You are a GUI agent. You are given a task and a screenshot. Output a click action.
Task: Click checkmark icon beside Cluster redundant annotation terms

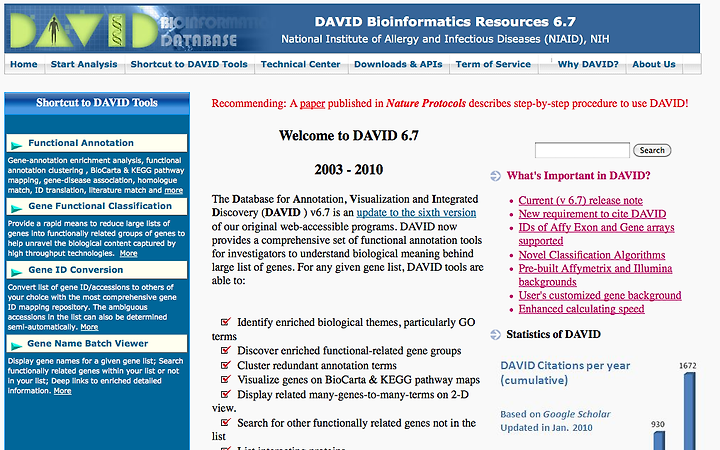[225, 365]
